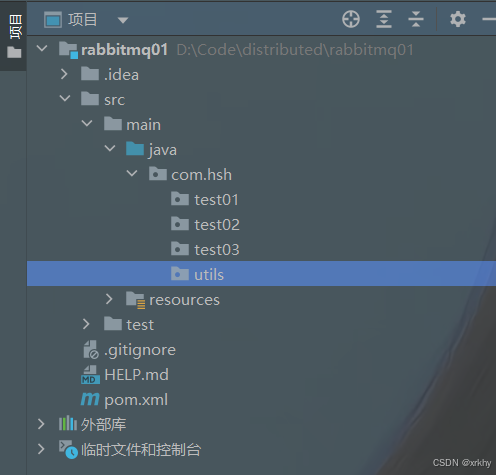Viewport: 496px width, 475px height.
Task: Click the test02 package icon
Action: click(180, 224)
